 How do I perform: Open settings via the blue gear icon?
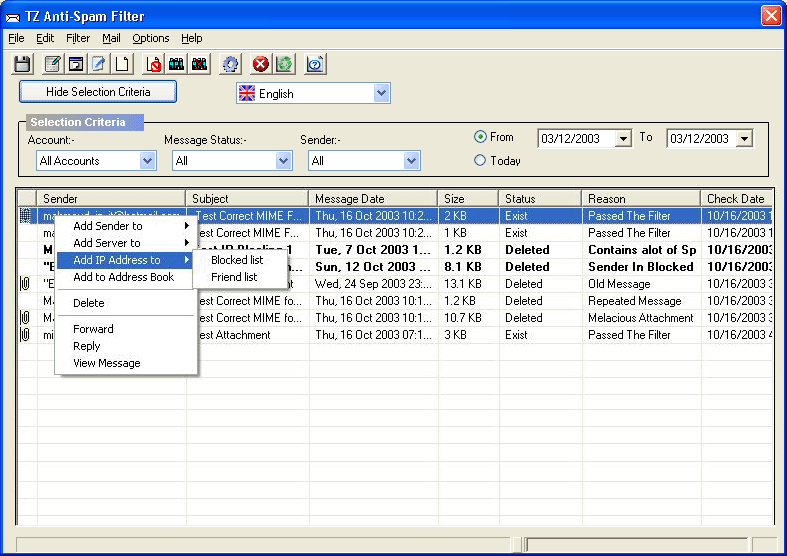(230, 64)
